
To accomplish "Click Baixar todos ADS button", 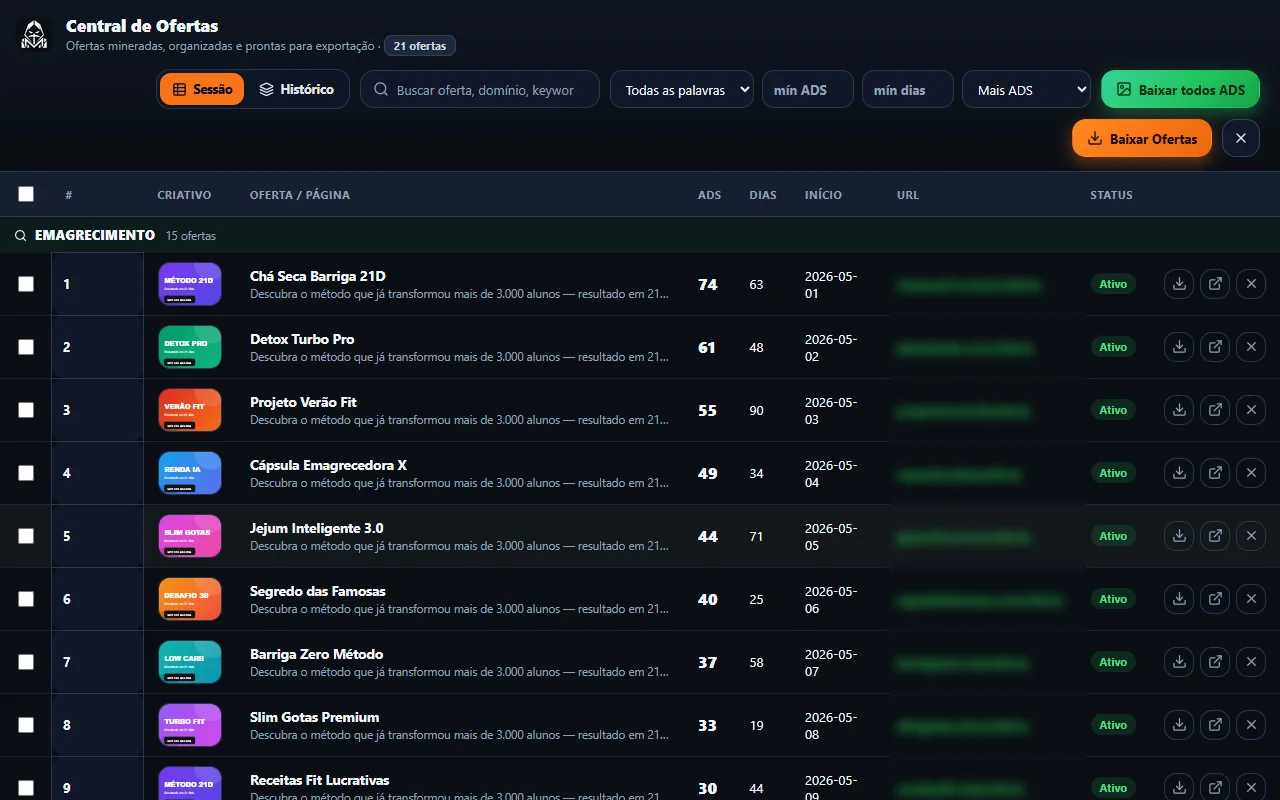I will [x=1180, y=89].
